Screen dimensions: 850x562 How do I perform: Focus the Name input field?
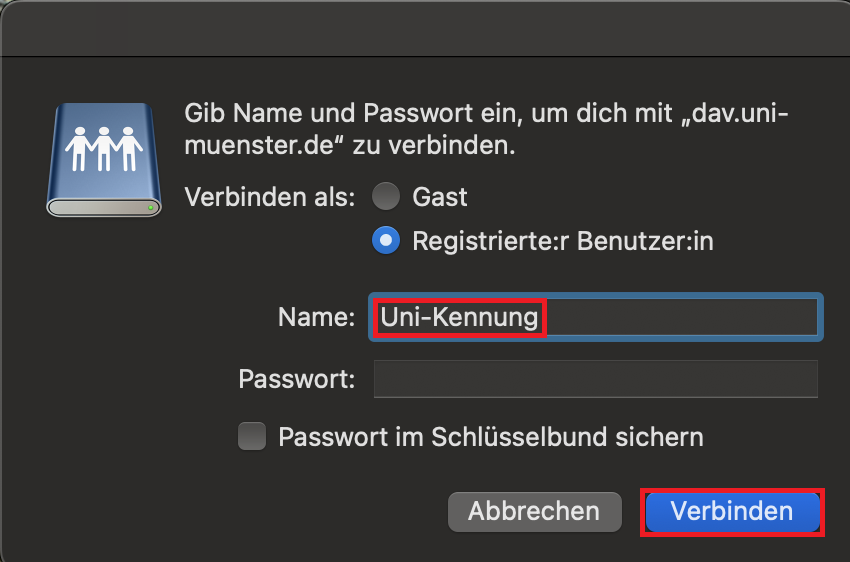point(680,318)
